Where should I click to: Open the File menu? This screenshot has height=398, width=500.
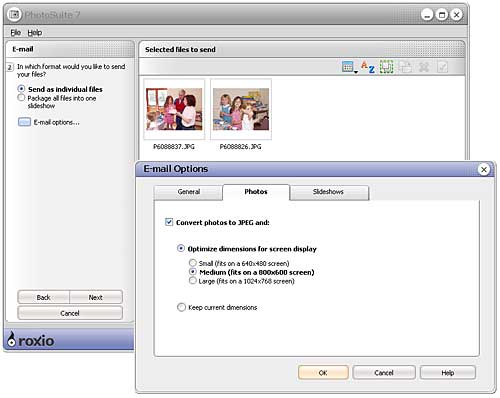[15, 32]
